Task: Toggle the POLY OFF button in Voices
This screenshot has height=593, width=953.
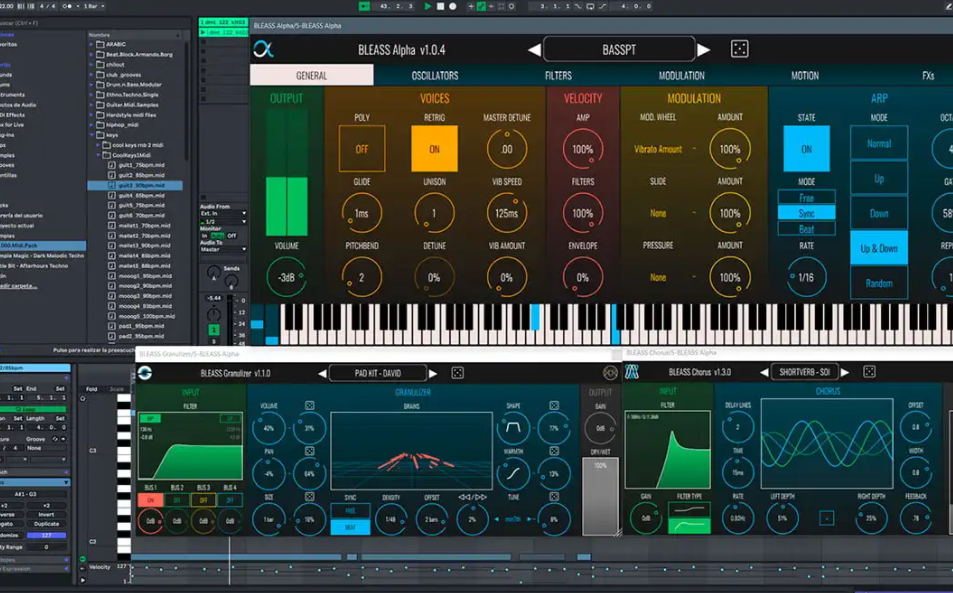Action: click(362, 149)
